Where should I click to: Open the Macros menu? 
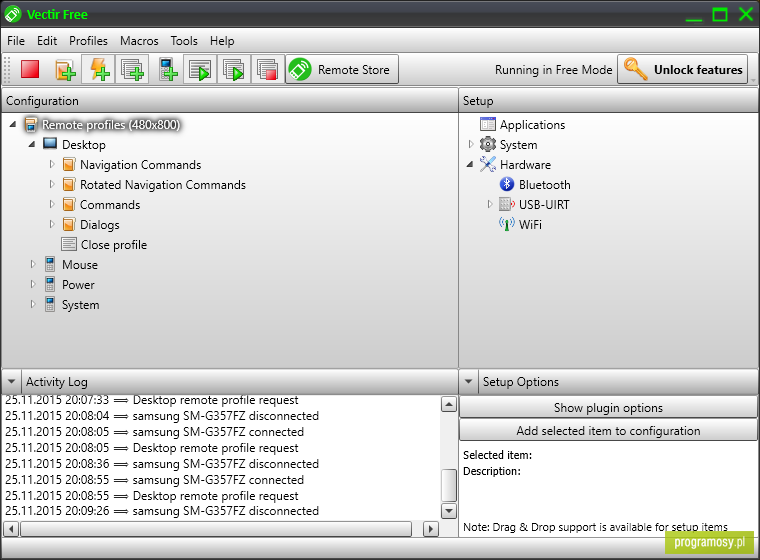(139, 41)
